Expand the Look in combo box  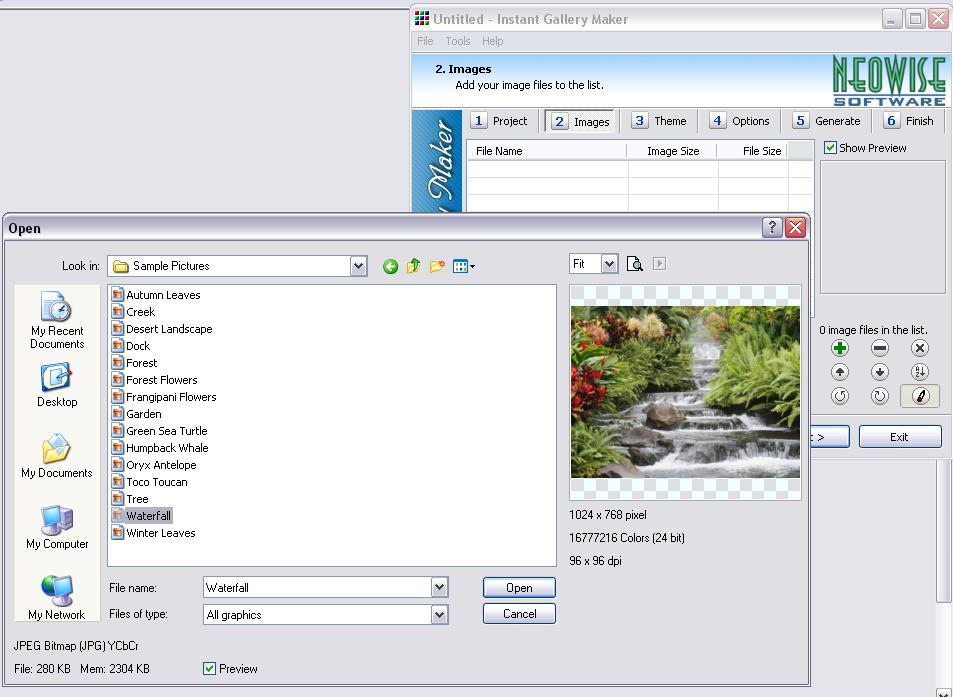(358, 266)
